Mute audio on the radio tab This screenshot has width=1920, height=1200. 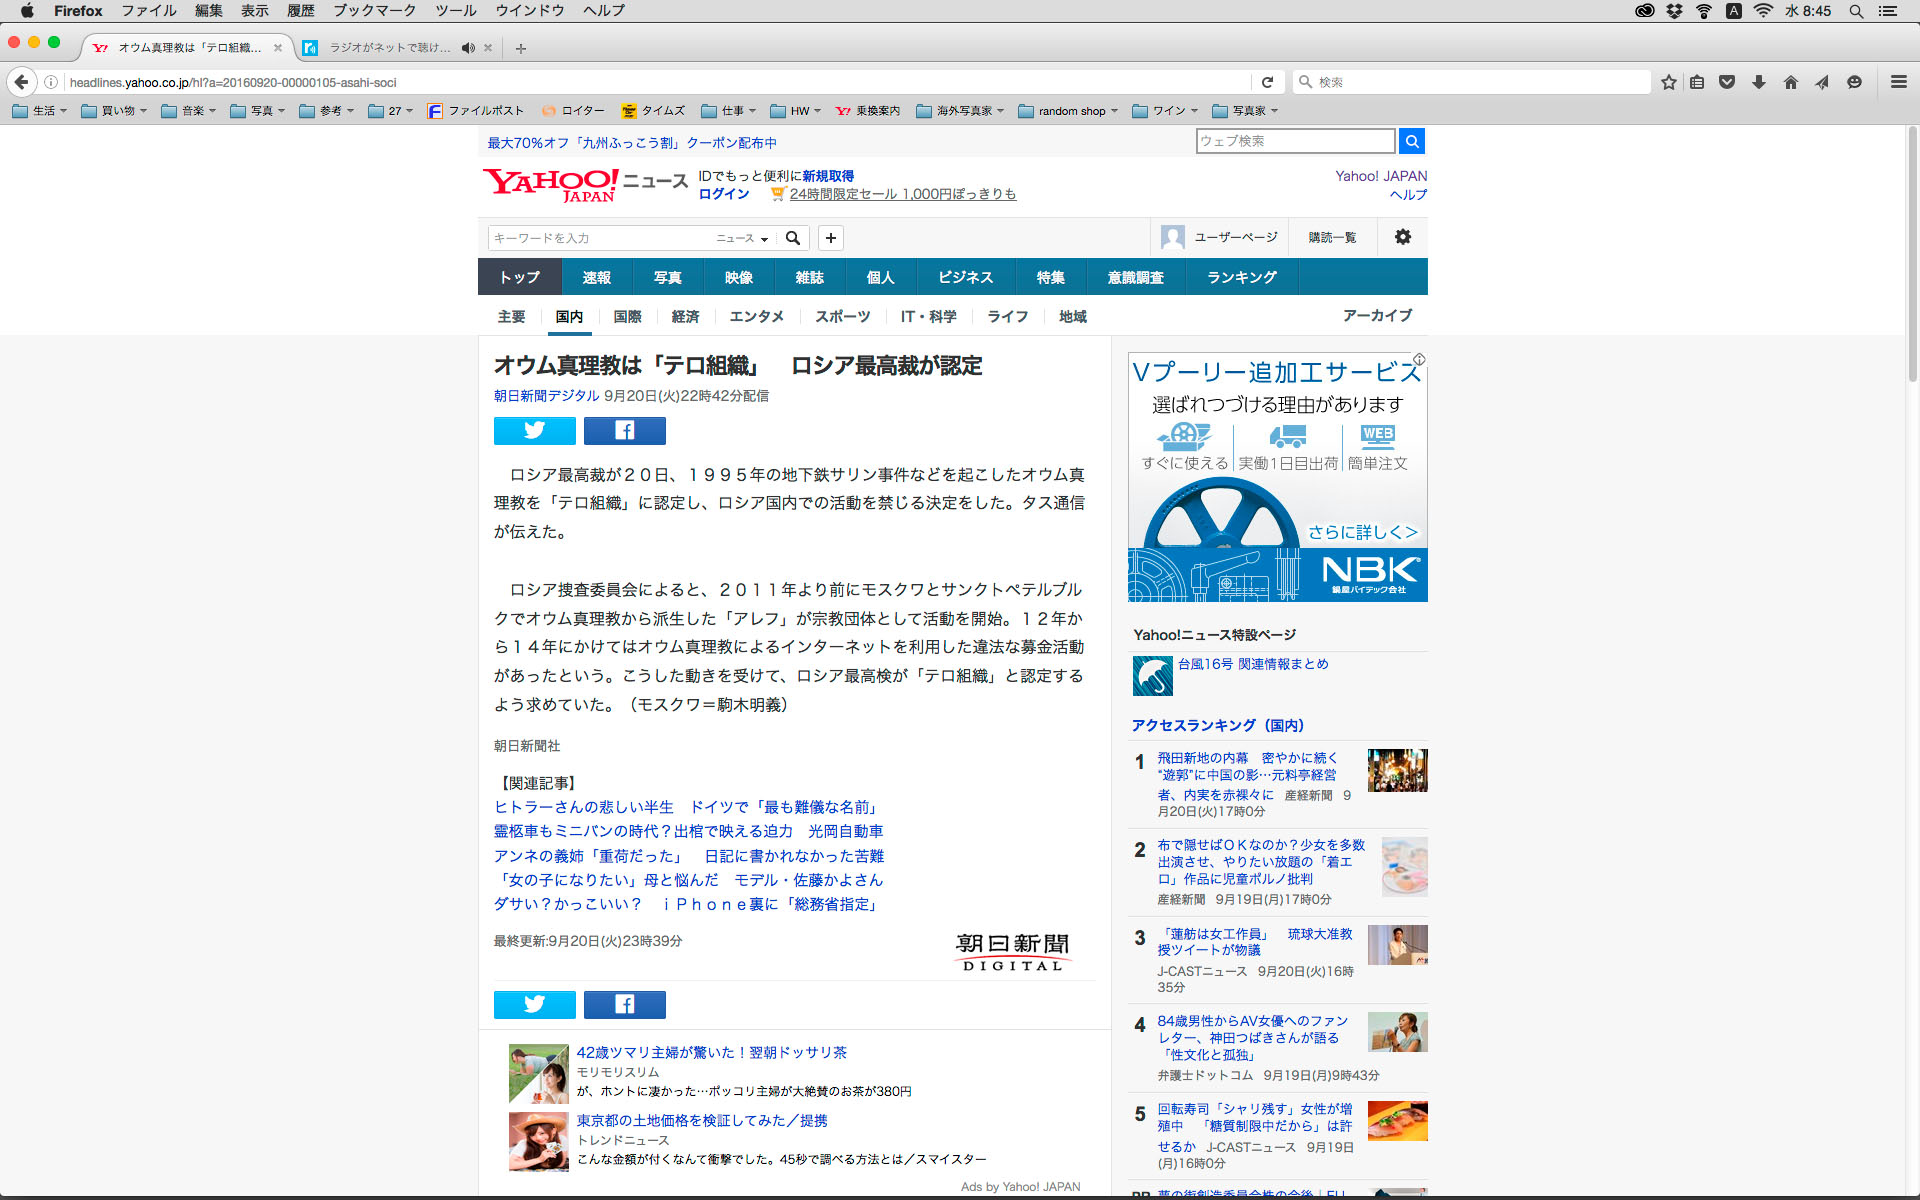[468, 48]
